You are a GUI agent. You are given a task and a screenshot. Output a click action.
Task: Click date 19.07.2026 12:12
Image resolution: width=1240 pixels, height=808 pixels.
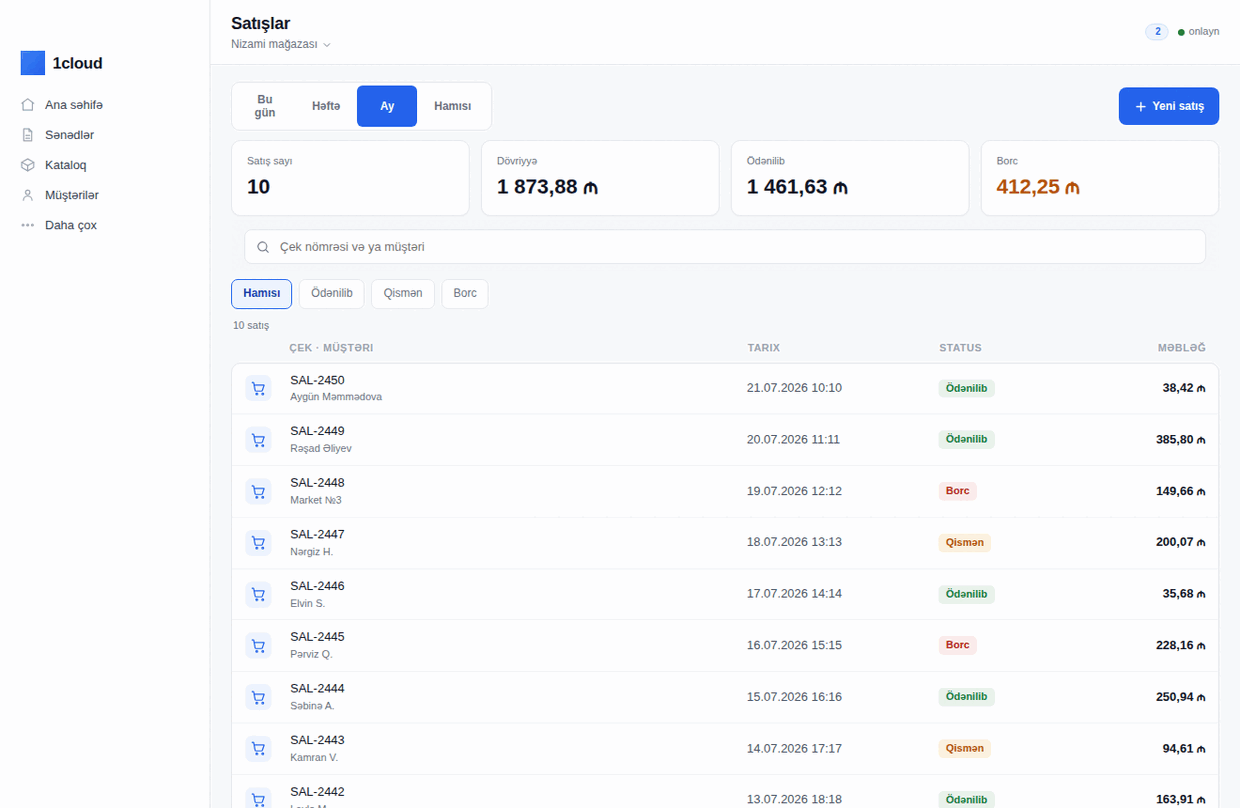click(x=795, y=491)
